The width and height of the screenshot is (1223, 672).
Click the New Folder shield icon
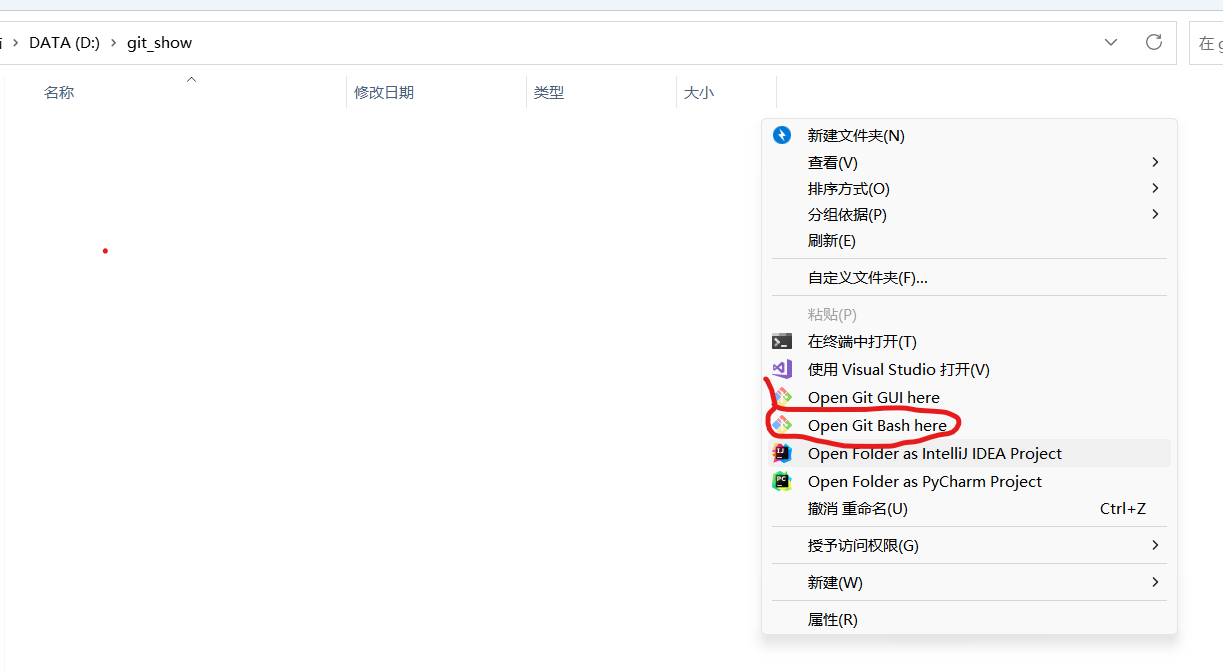(782, 135)
